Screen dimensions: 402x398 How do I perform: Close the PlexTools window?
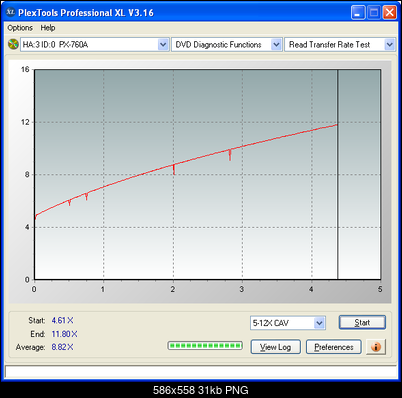point(389,13)
